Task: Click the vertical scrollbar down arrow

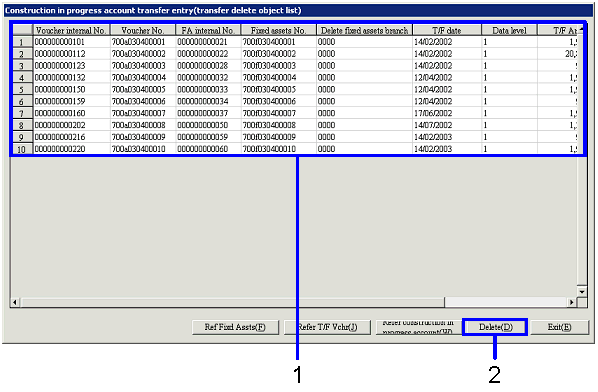Action: (x=582, y=292)
